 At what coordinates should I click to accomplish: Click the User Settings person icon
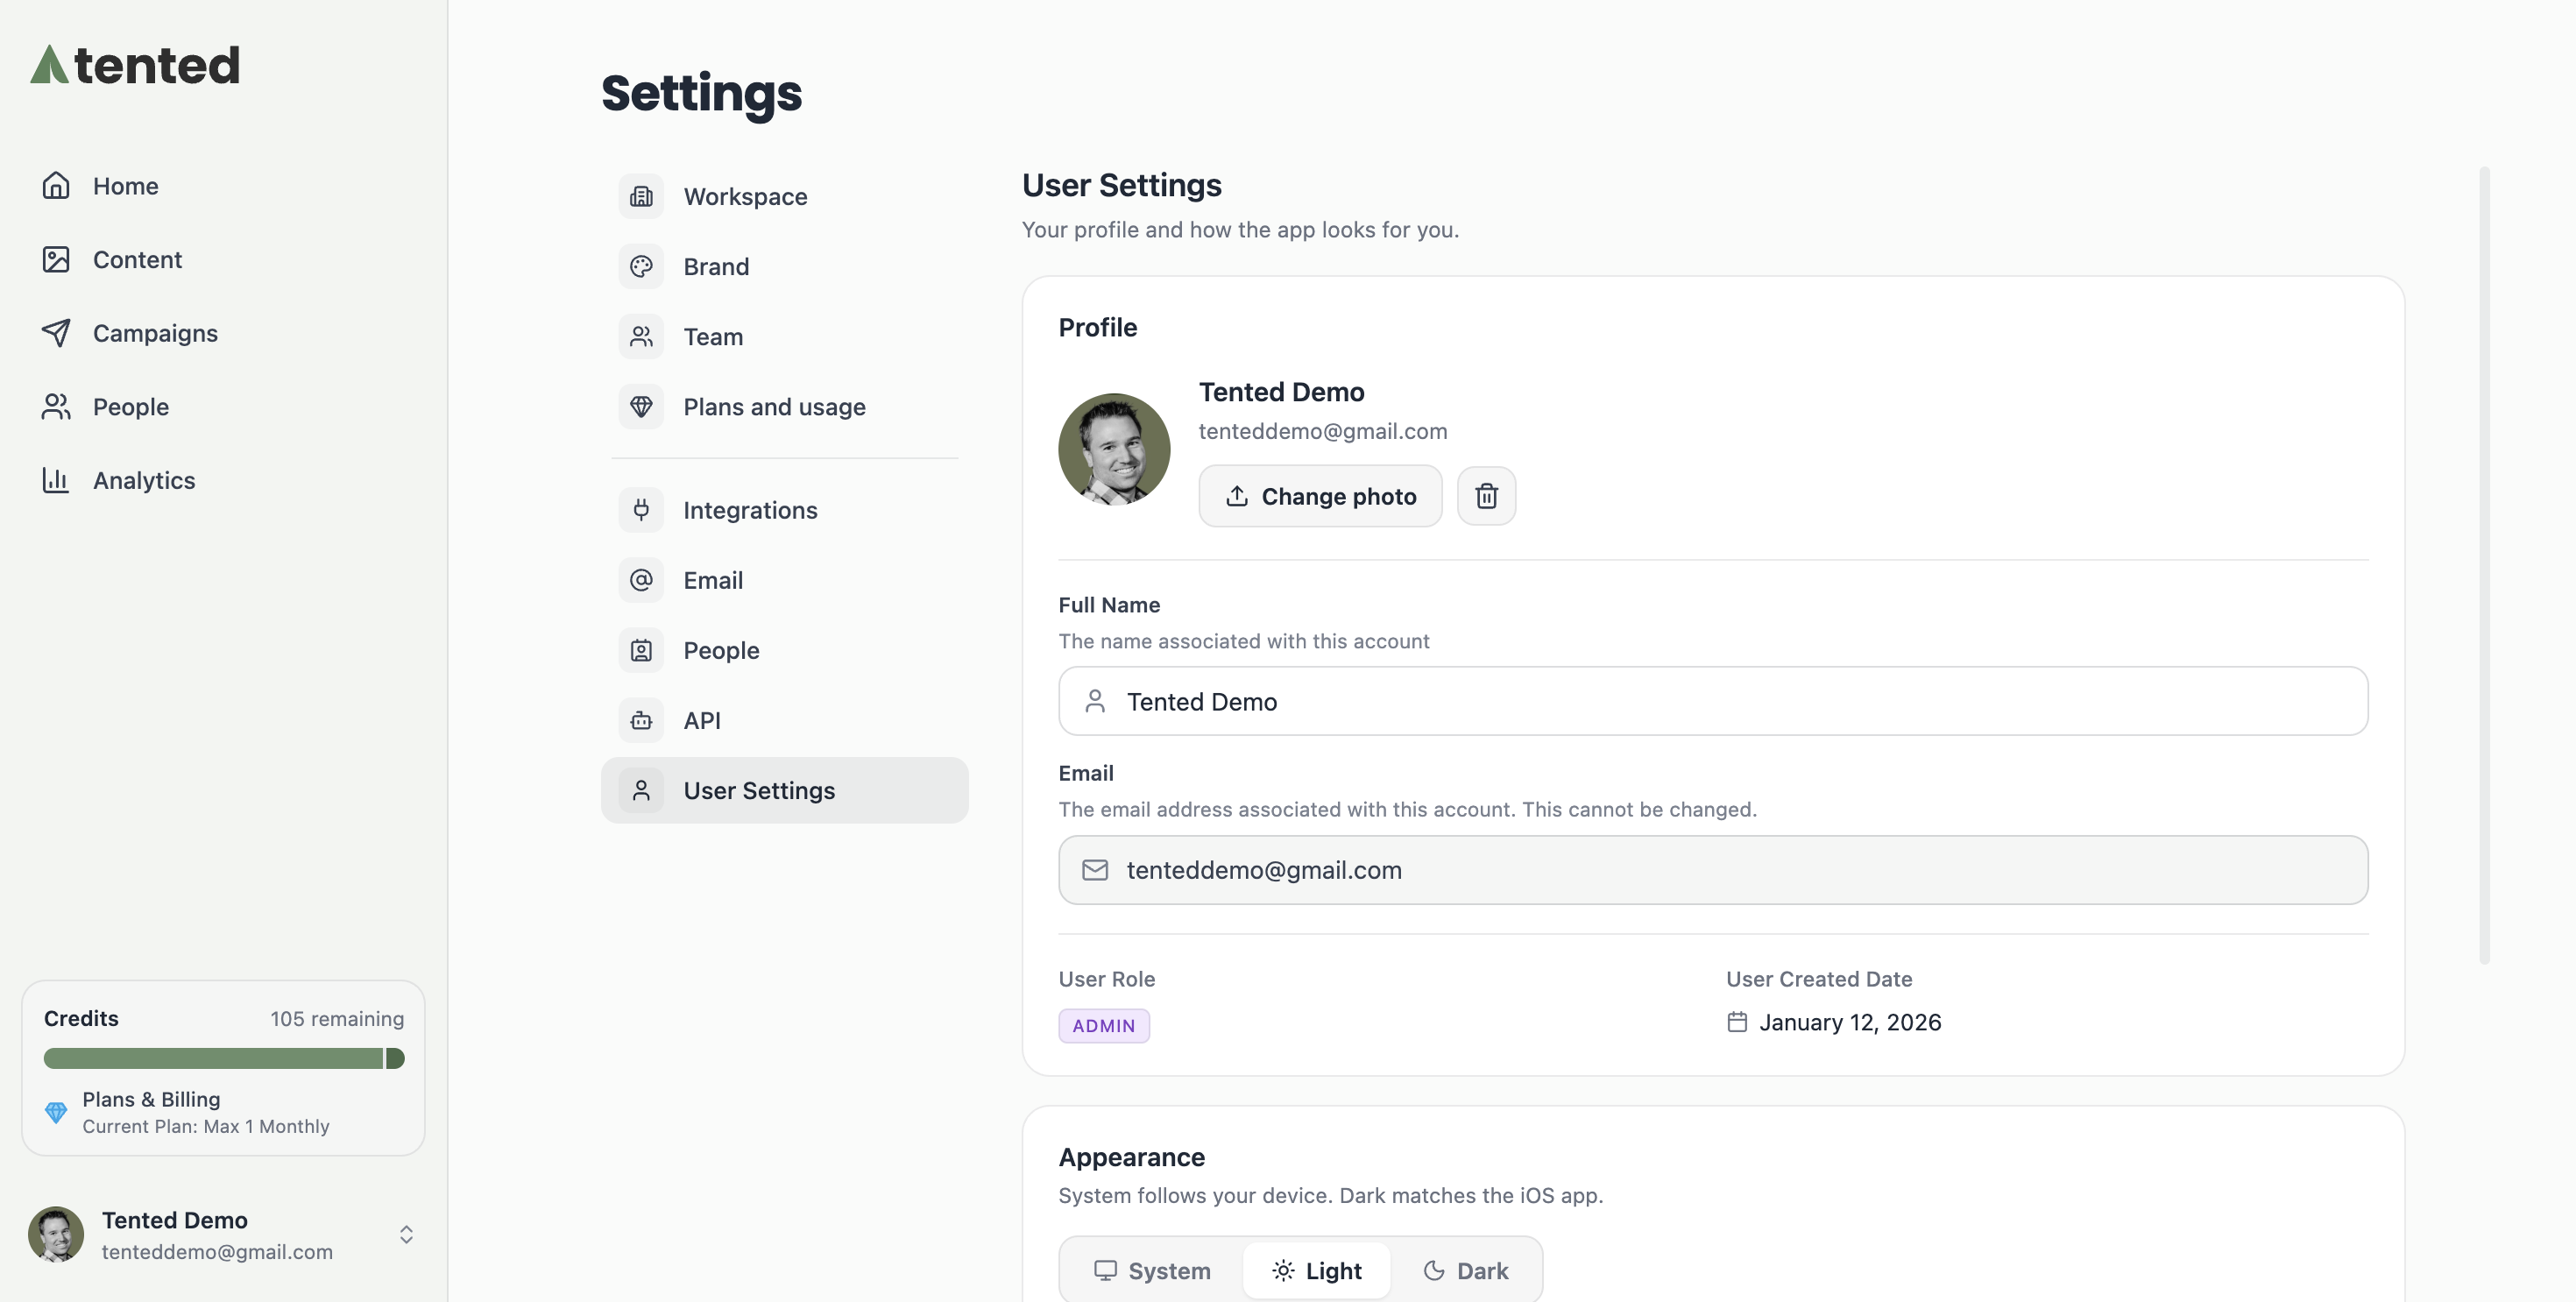pyautogui.click(x=641, y=790)
